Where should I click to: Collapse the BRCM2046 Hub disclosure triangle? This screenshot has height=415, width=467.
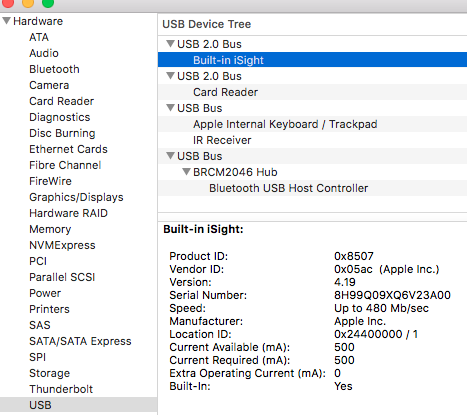[187, 172]
